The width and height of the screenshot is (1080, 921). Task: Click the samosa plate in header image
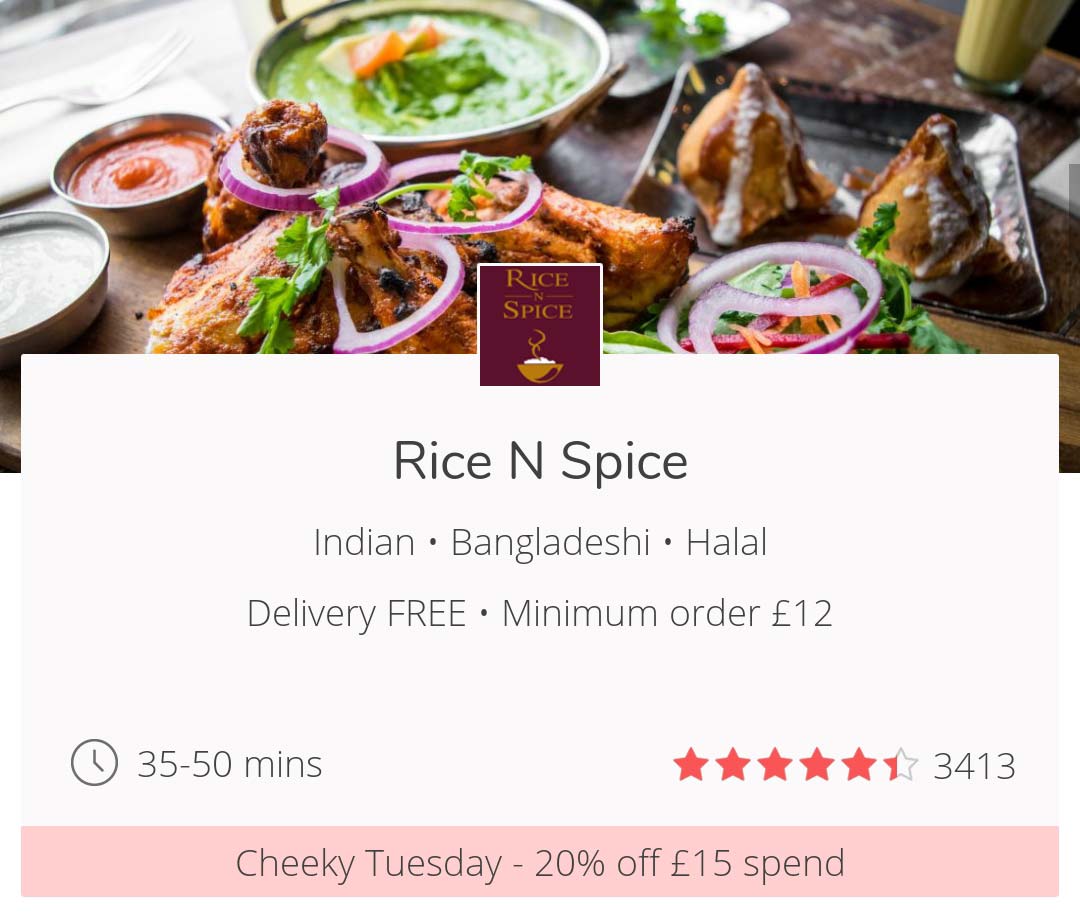837,193
